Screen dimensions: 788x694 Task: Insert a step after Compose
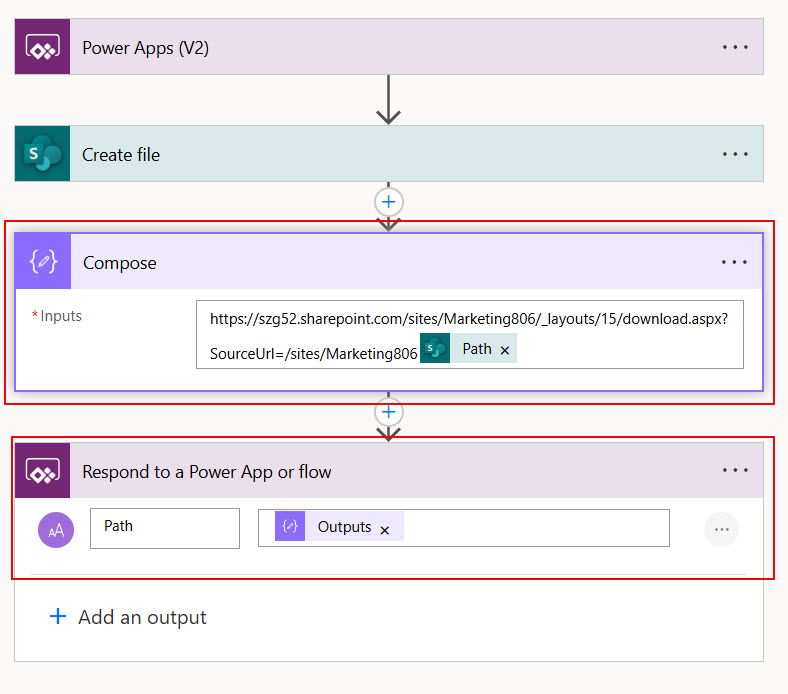[x=388, y=412]
